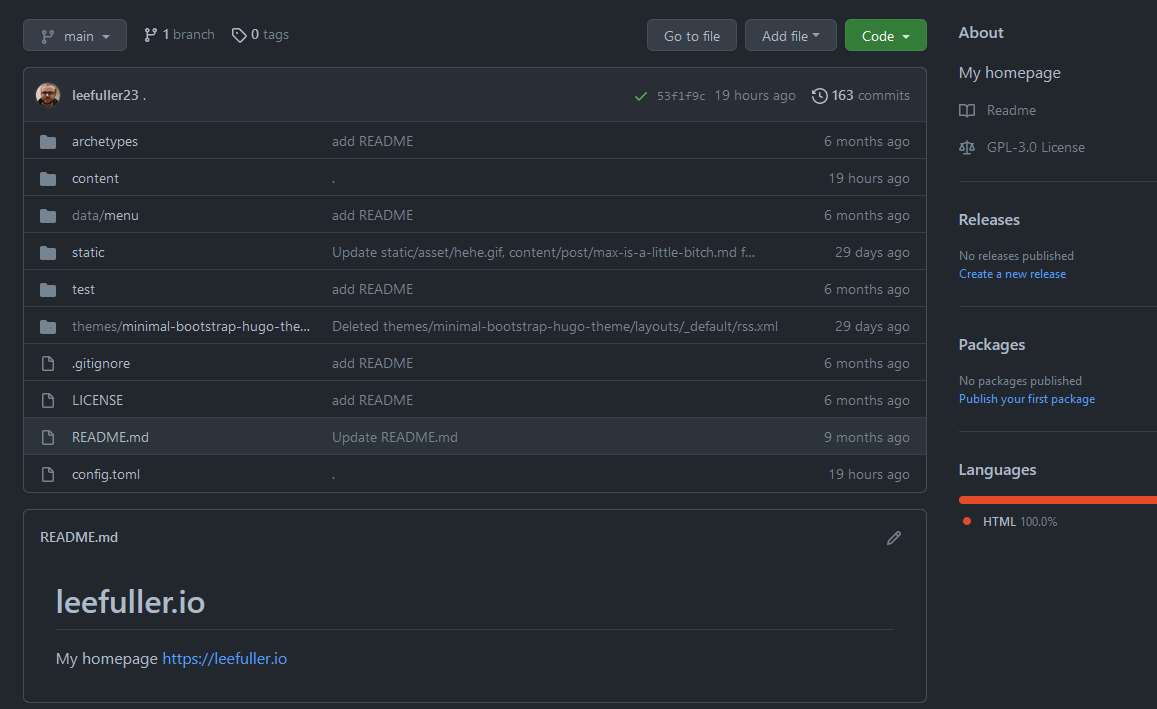This screenshot has width=1157, height=709.
Task: Click the tags icon next to '0 tags'
Action: click(x=238, y=34)
